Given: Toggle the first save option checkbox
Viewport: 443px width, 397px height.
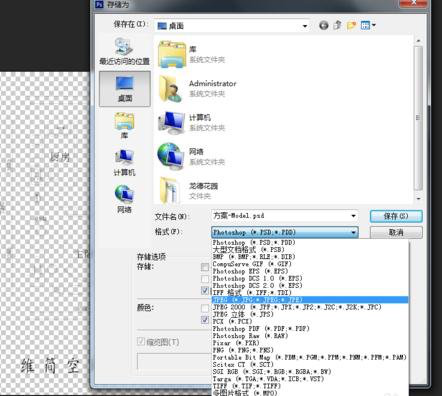Looking at the screenshot, I should [205, 267].
